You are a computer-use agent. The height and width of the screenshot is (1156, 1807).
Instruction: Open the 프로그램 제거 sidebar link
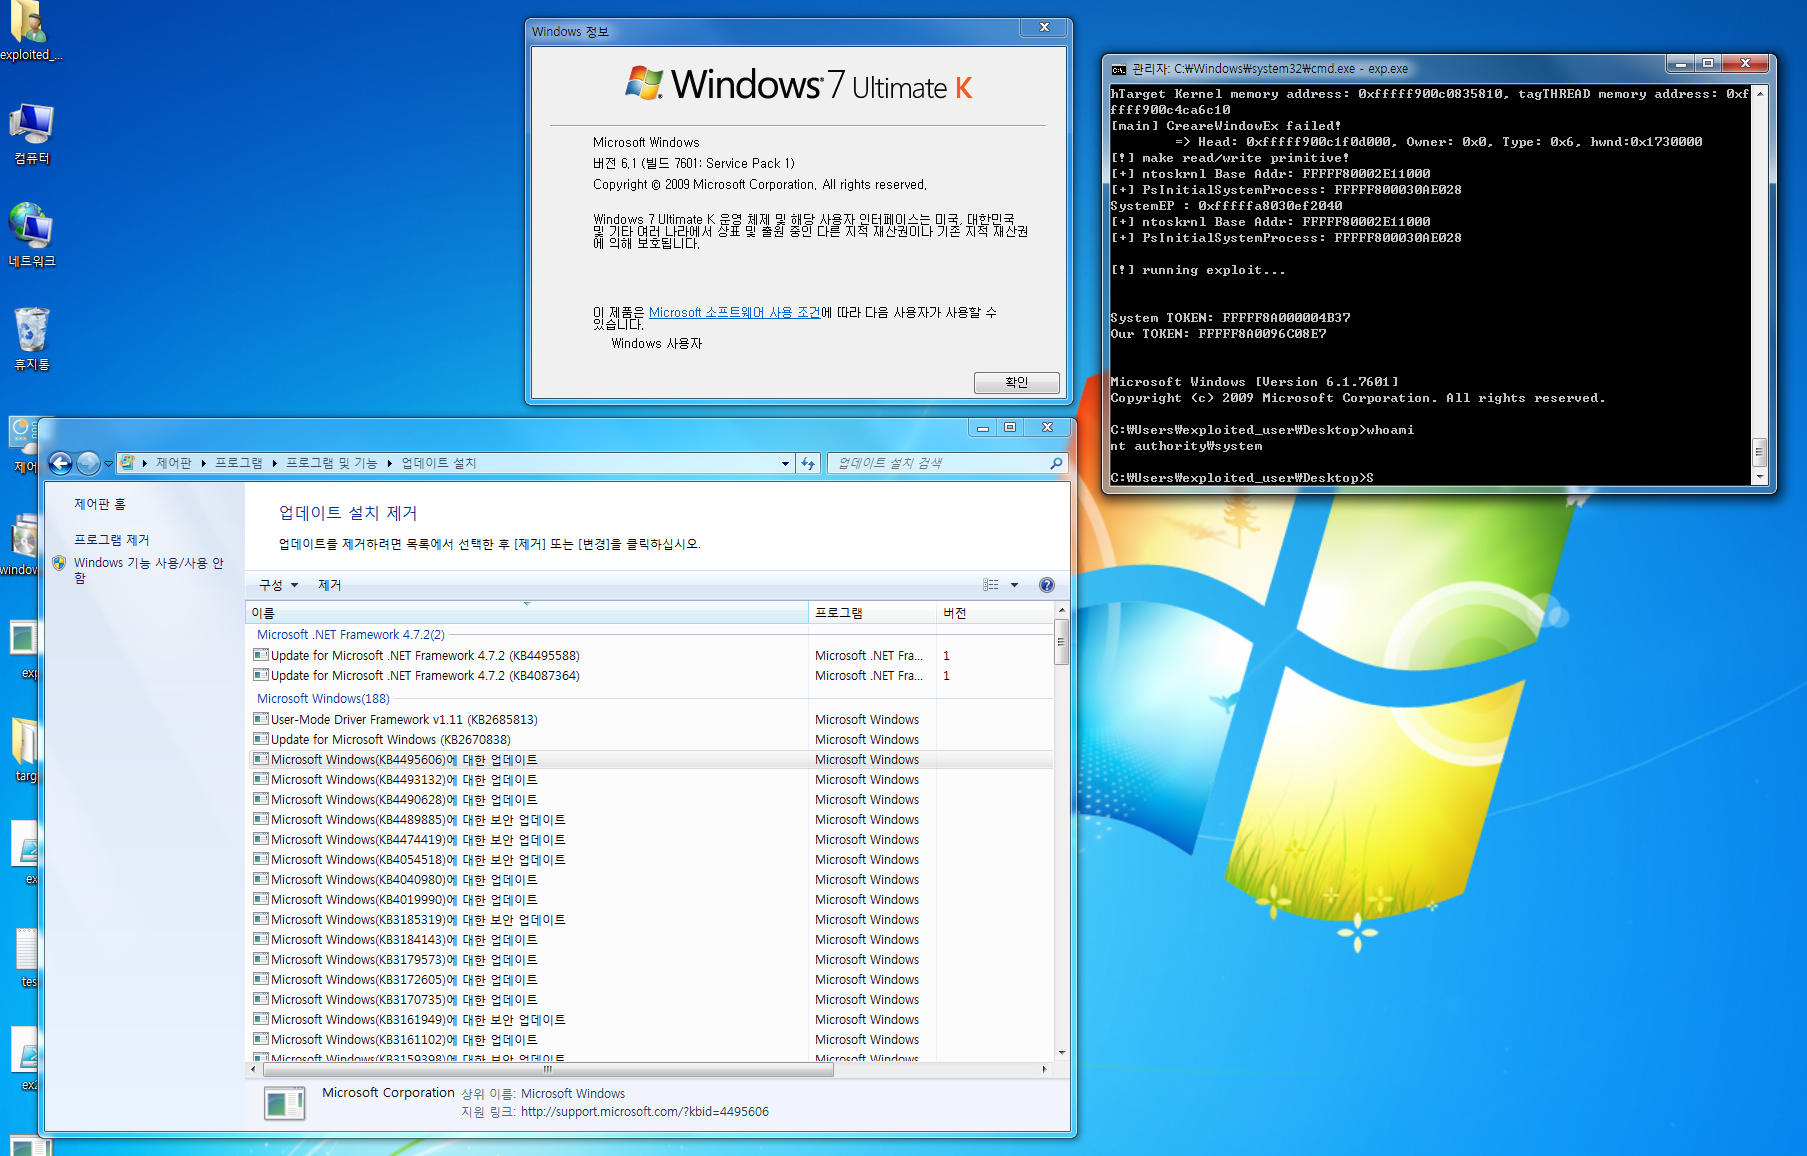[x=111, y=539]
